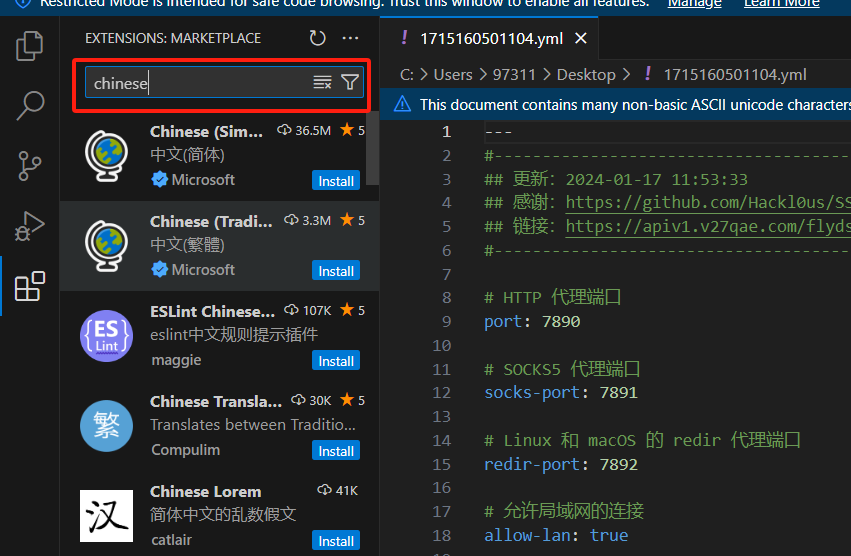
Task: Open Learn More link in banner
Action: pos(782,4)
